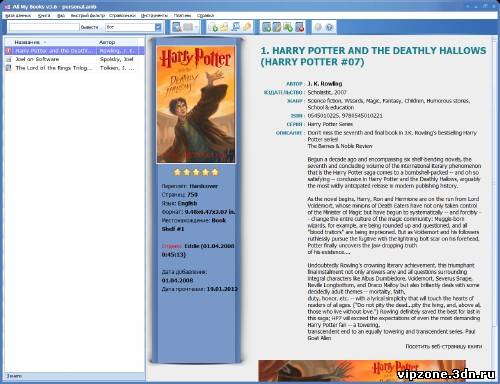Screen dimensions: 500x384
Task: Click the language value English
Action: (187, 203)
